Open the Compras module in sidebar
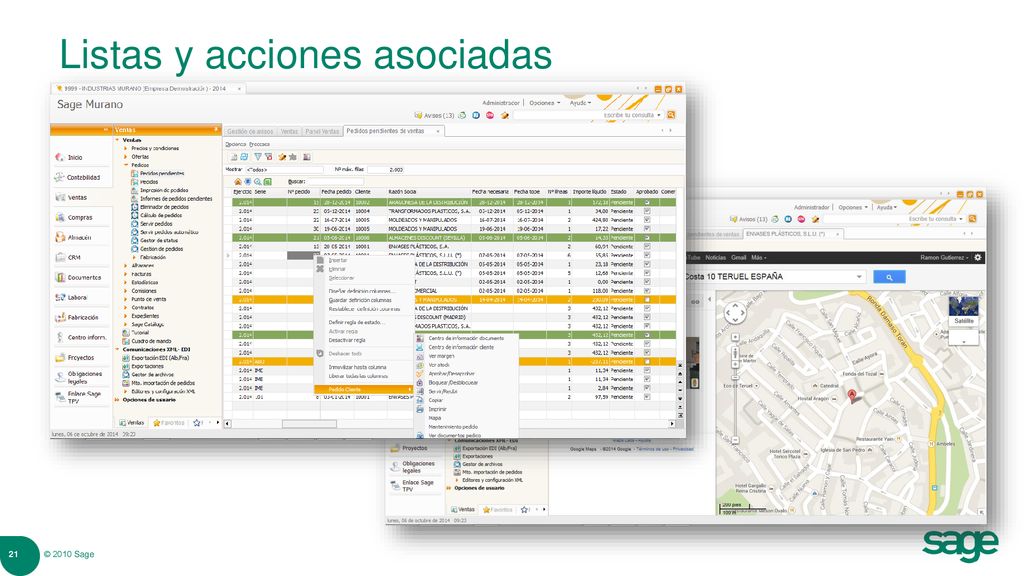This screenshot has width=1024, height=576. pos(74,217)
